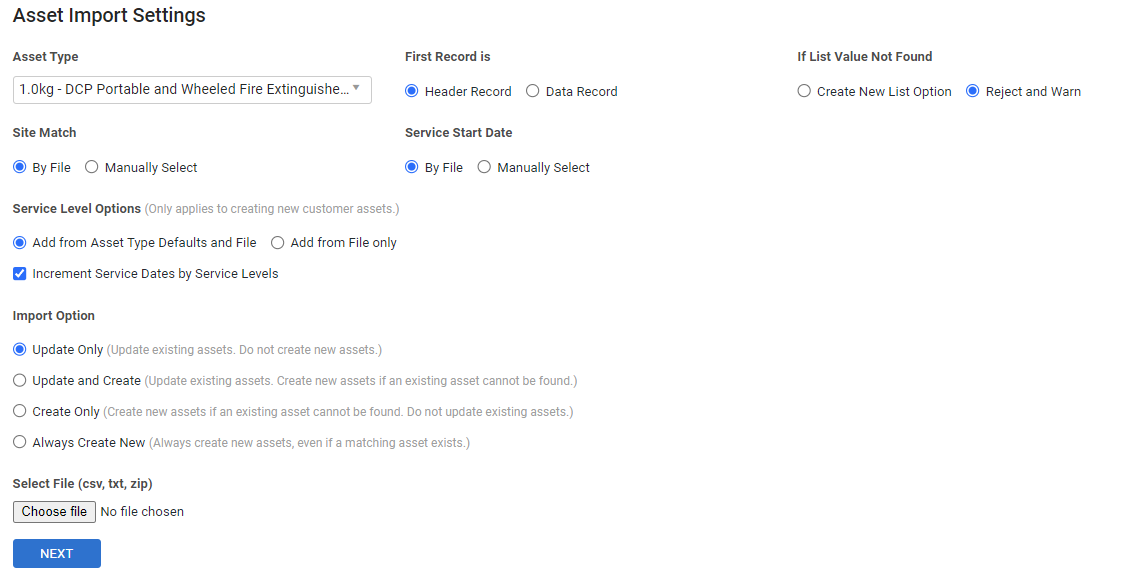
Task: Choose Update and Create import option
Action: (x=20, y=380)
